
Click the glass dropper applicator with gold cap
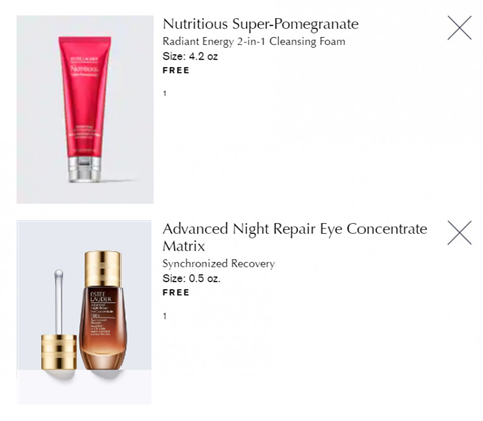59,321
